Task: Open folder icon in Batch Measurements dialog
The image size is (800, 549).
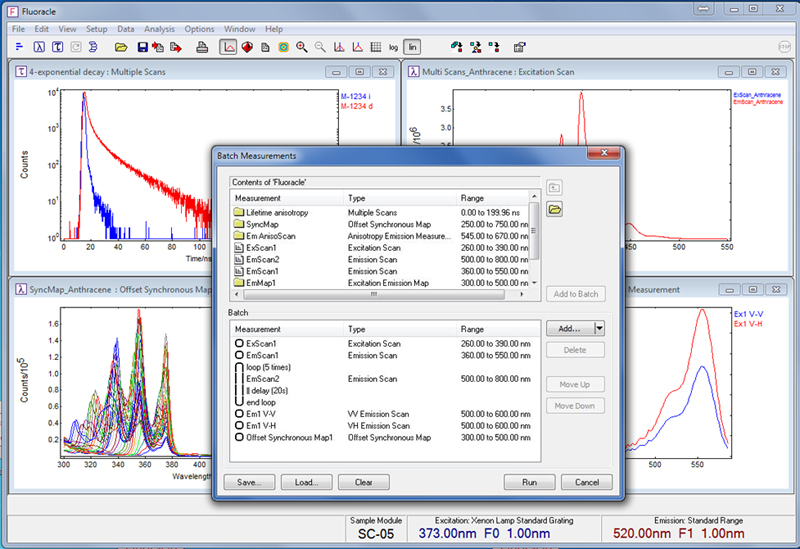Action: coord(554,209)
